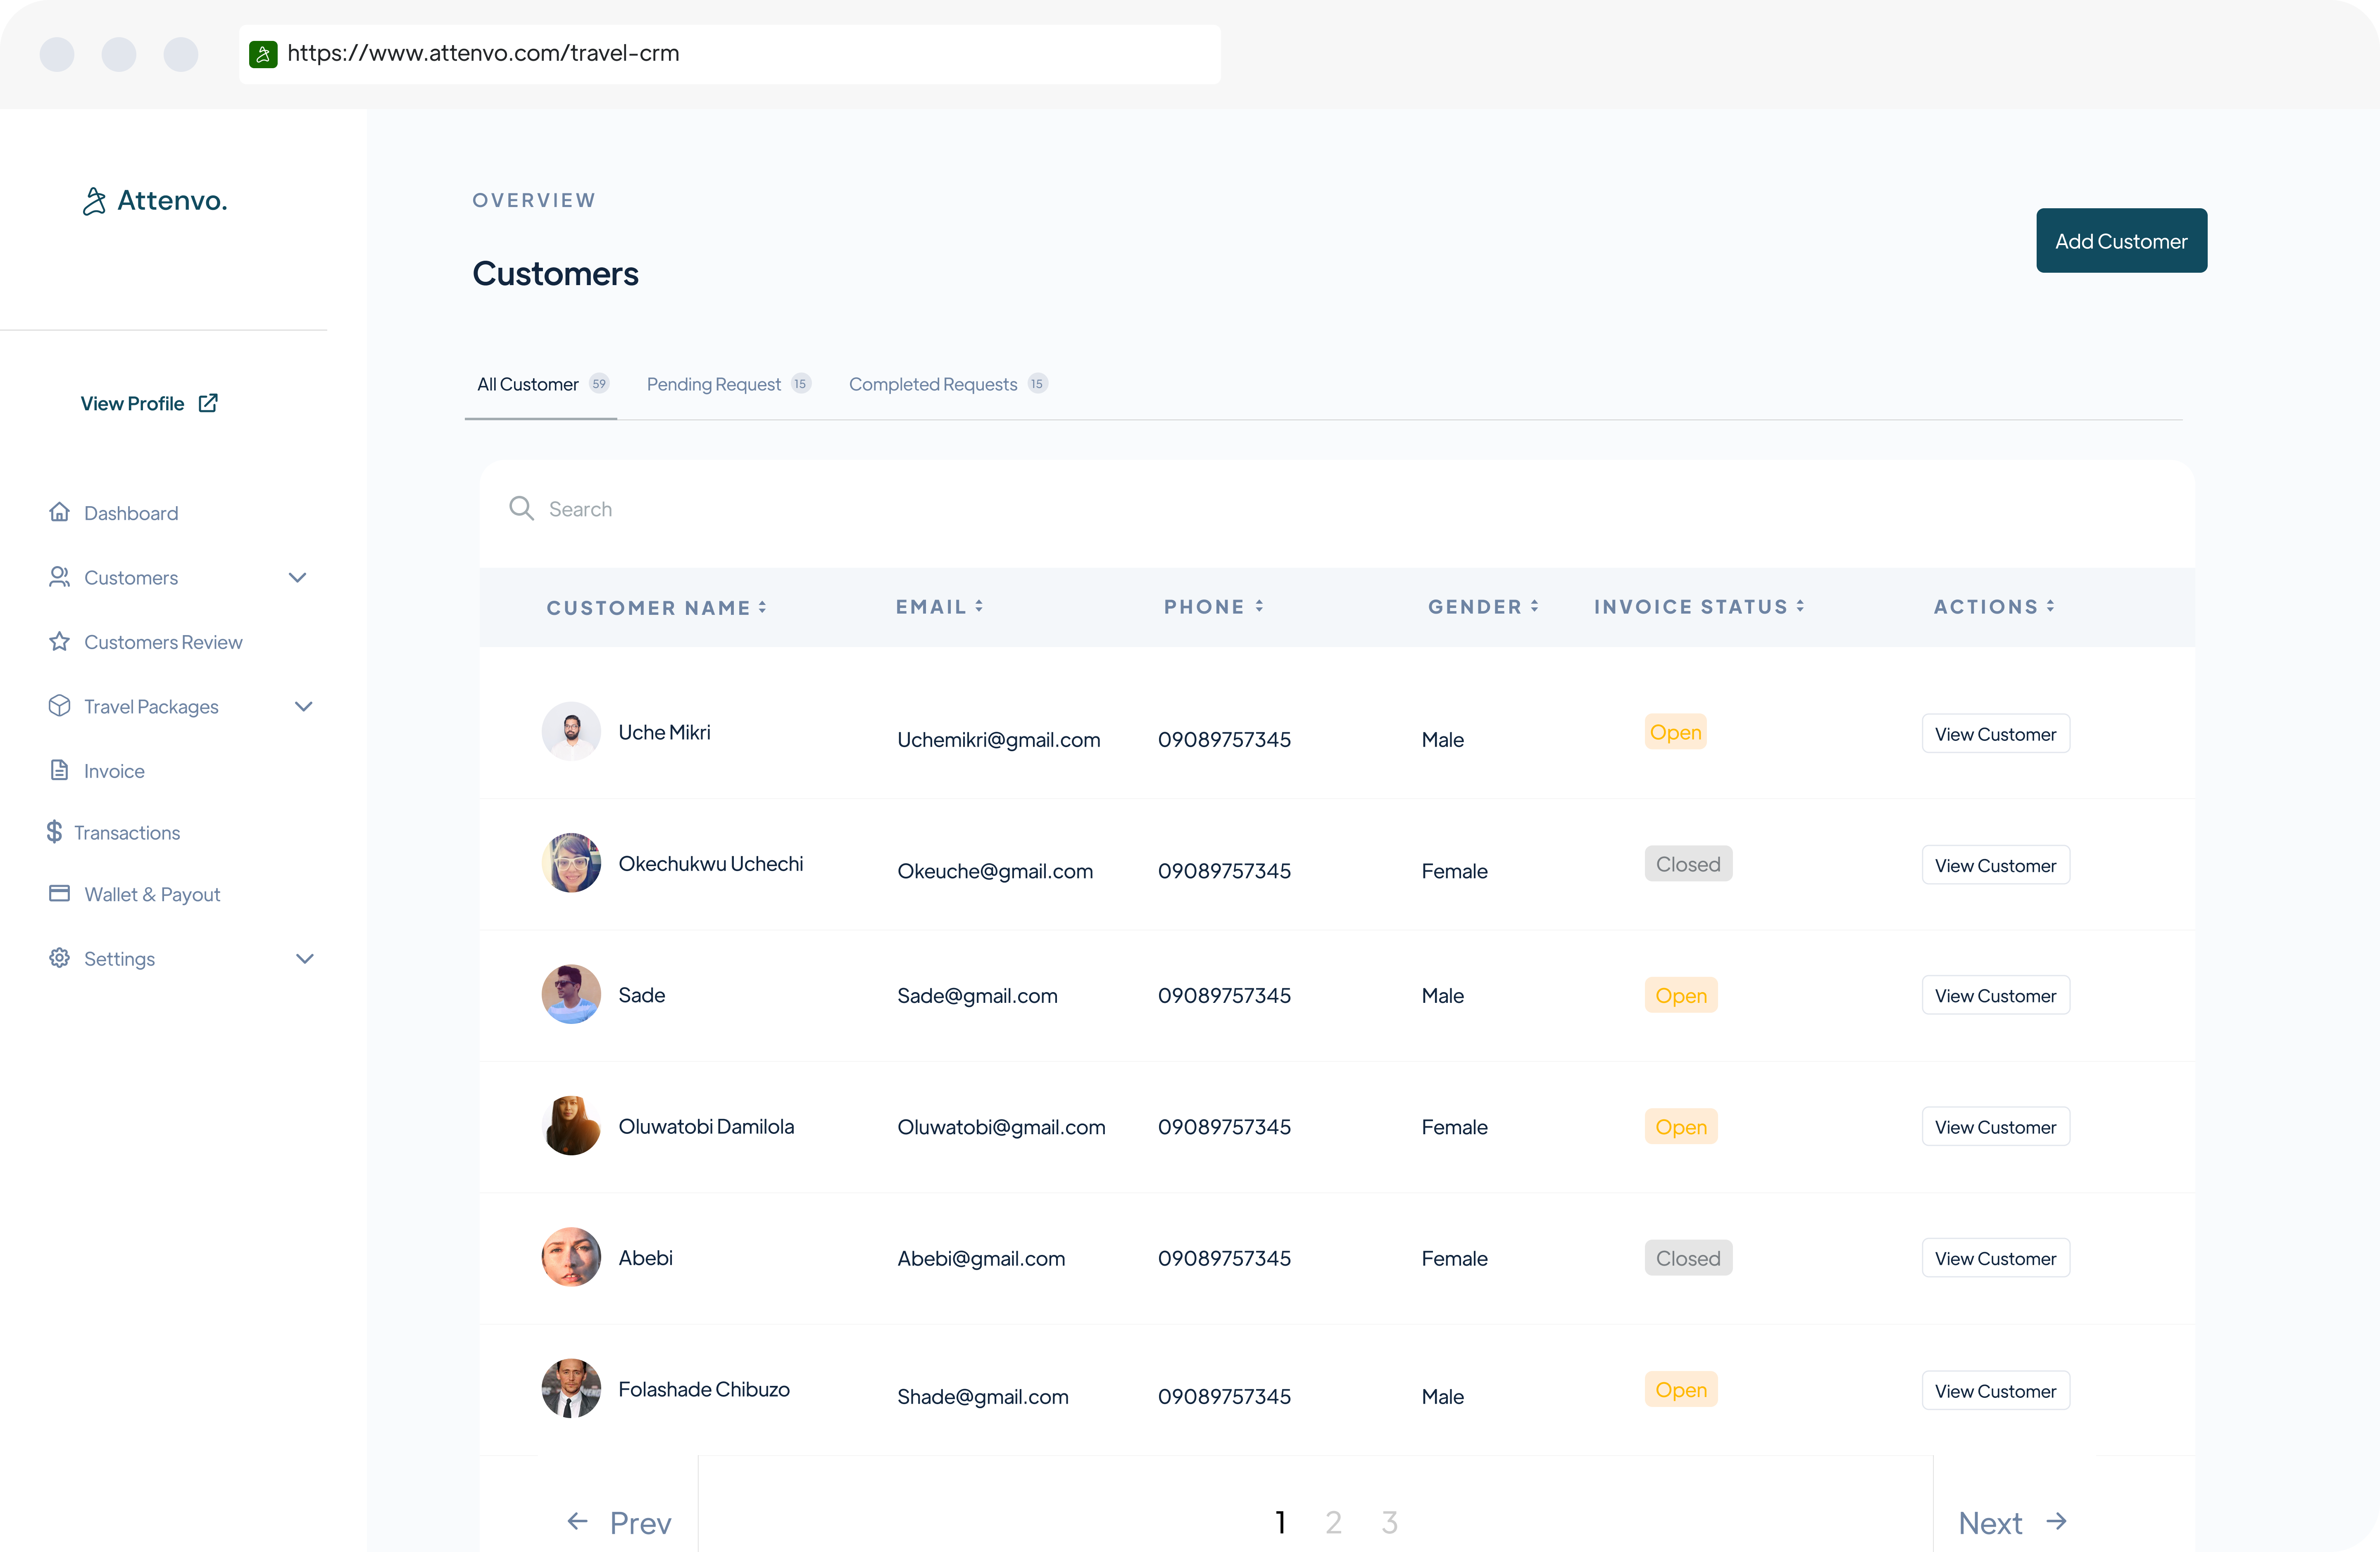
Task: Click the left arrow icon beside Prev
Action: tap(577, 1522)
